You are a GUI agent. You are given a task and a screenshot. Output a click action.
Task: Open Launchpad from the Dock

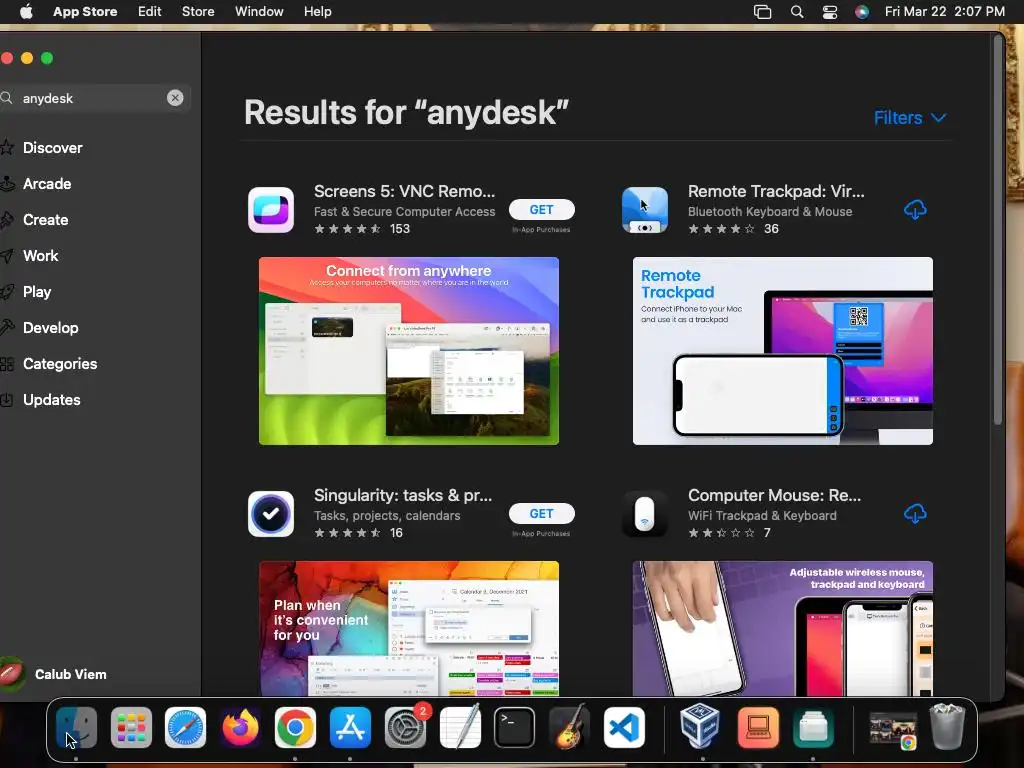pyautogui.click(x=131, y=728)
